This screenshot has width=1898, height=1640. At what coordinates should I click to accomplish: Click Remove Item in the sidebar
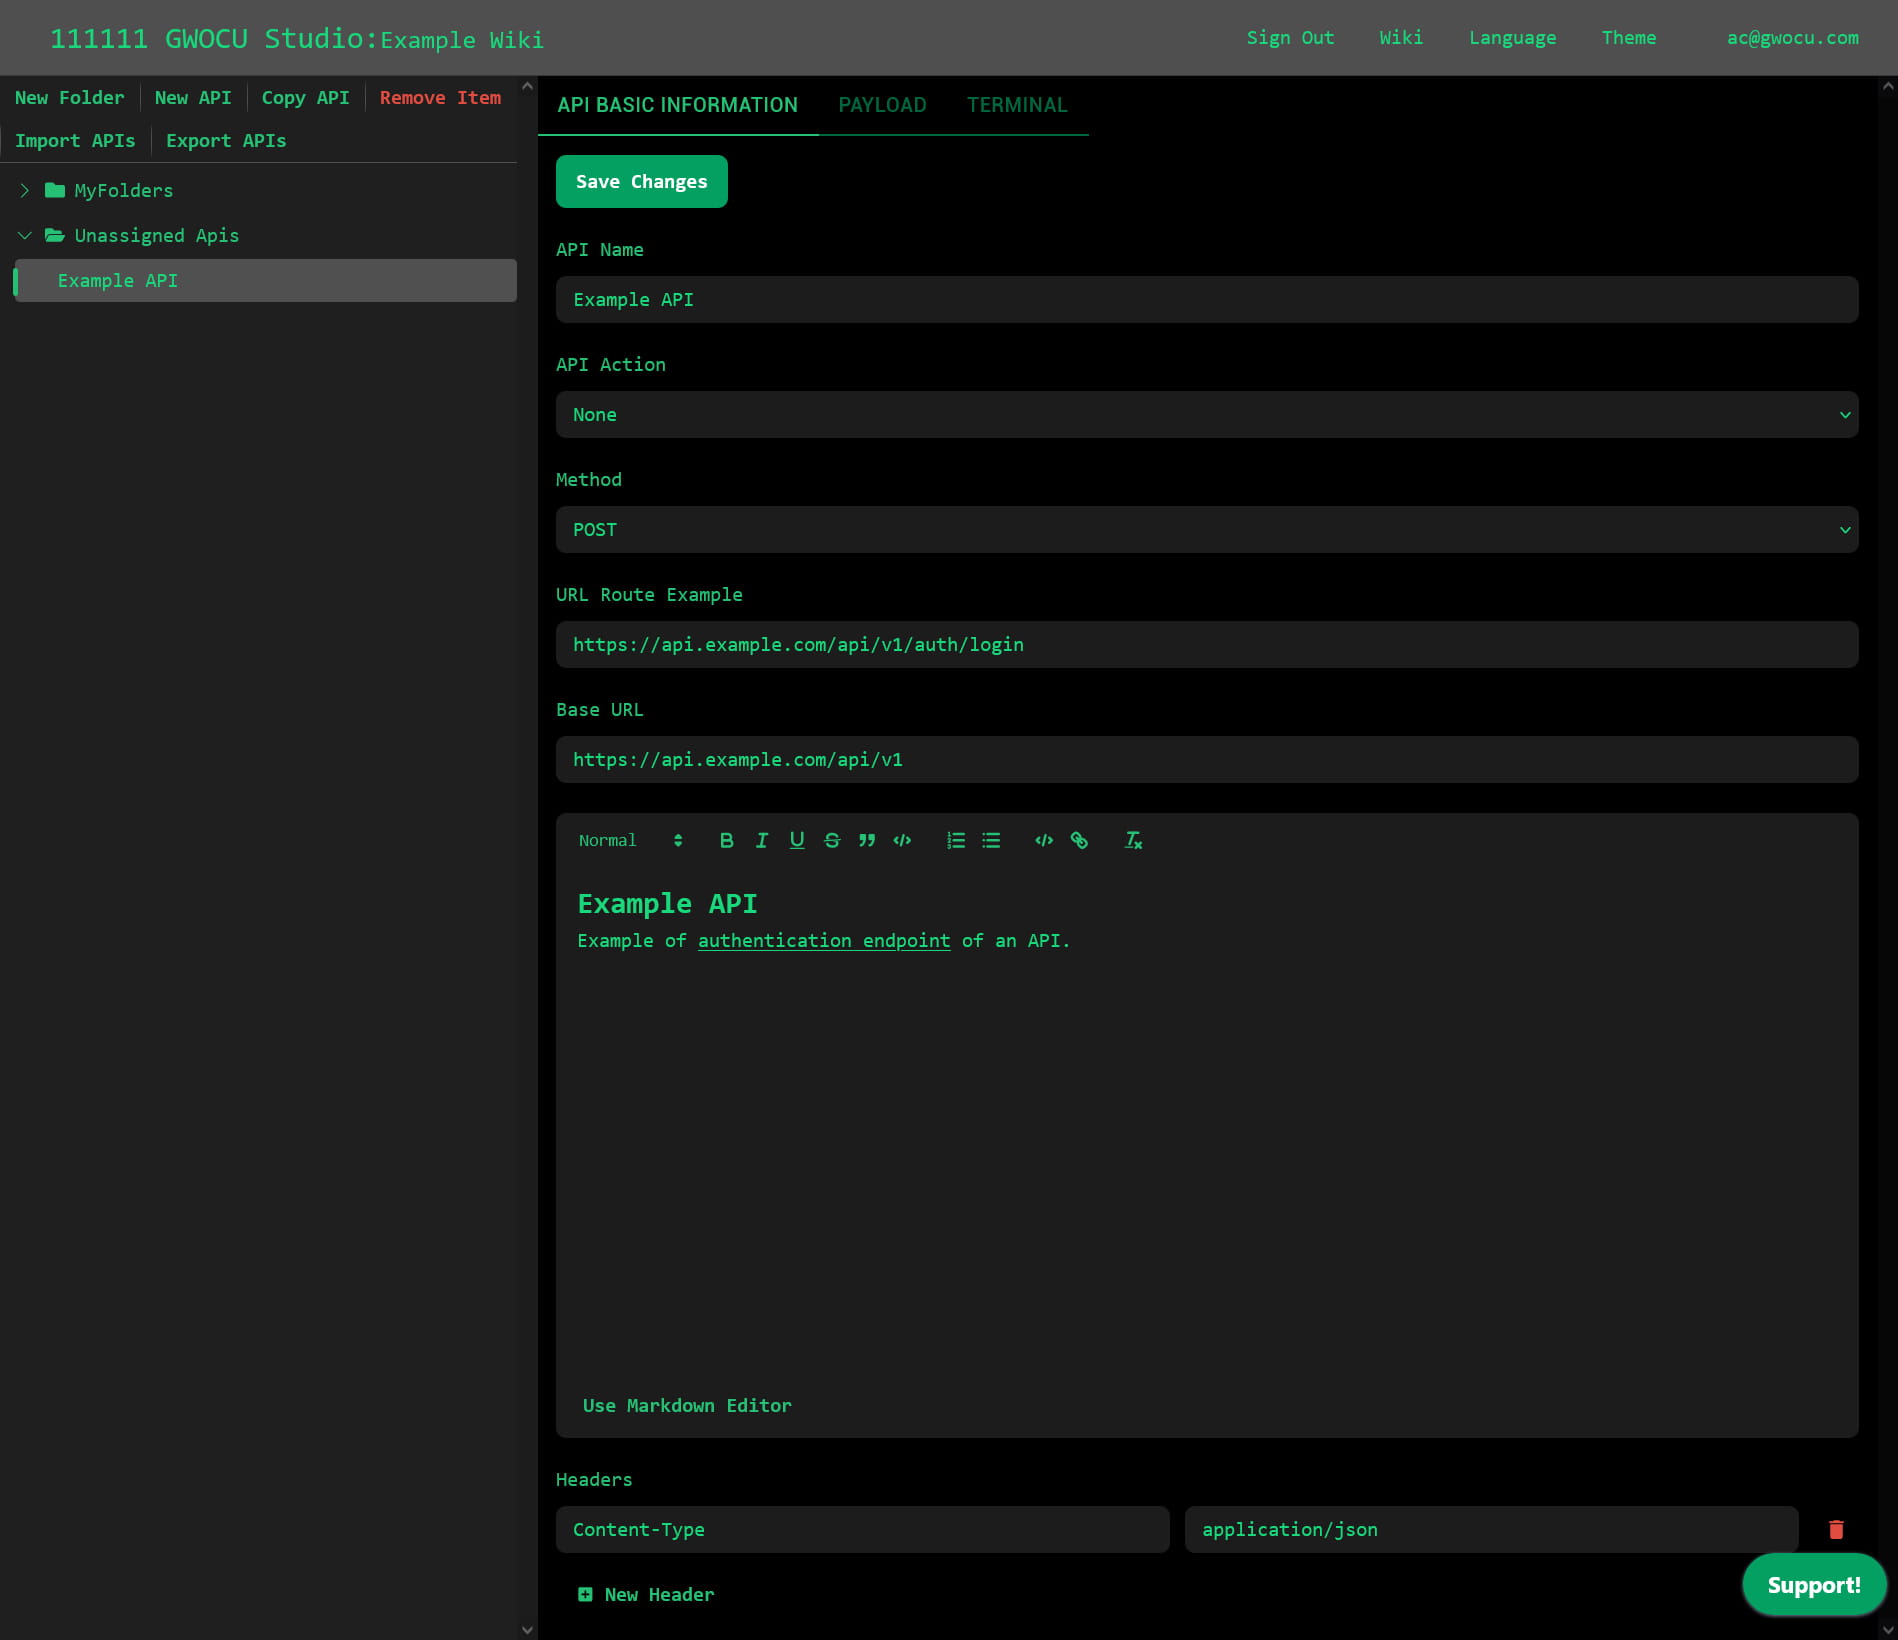pyautogui.click(x=440, y=98)
